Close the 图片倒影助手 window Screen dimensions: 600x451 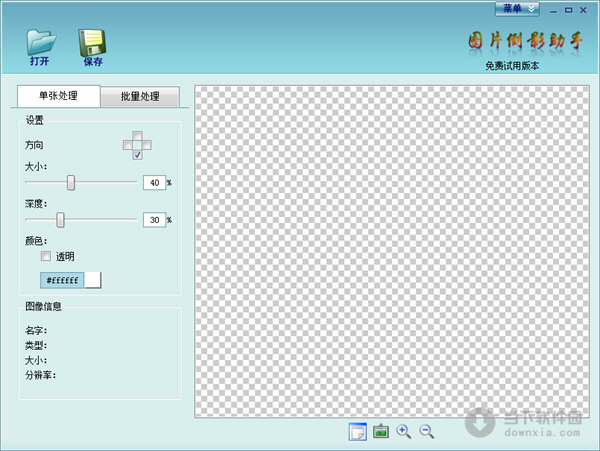point(583,10)
